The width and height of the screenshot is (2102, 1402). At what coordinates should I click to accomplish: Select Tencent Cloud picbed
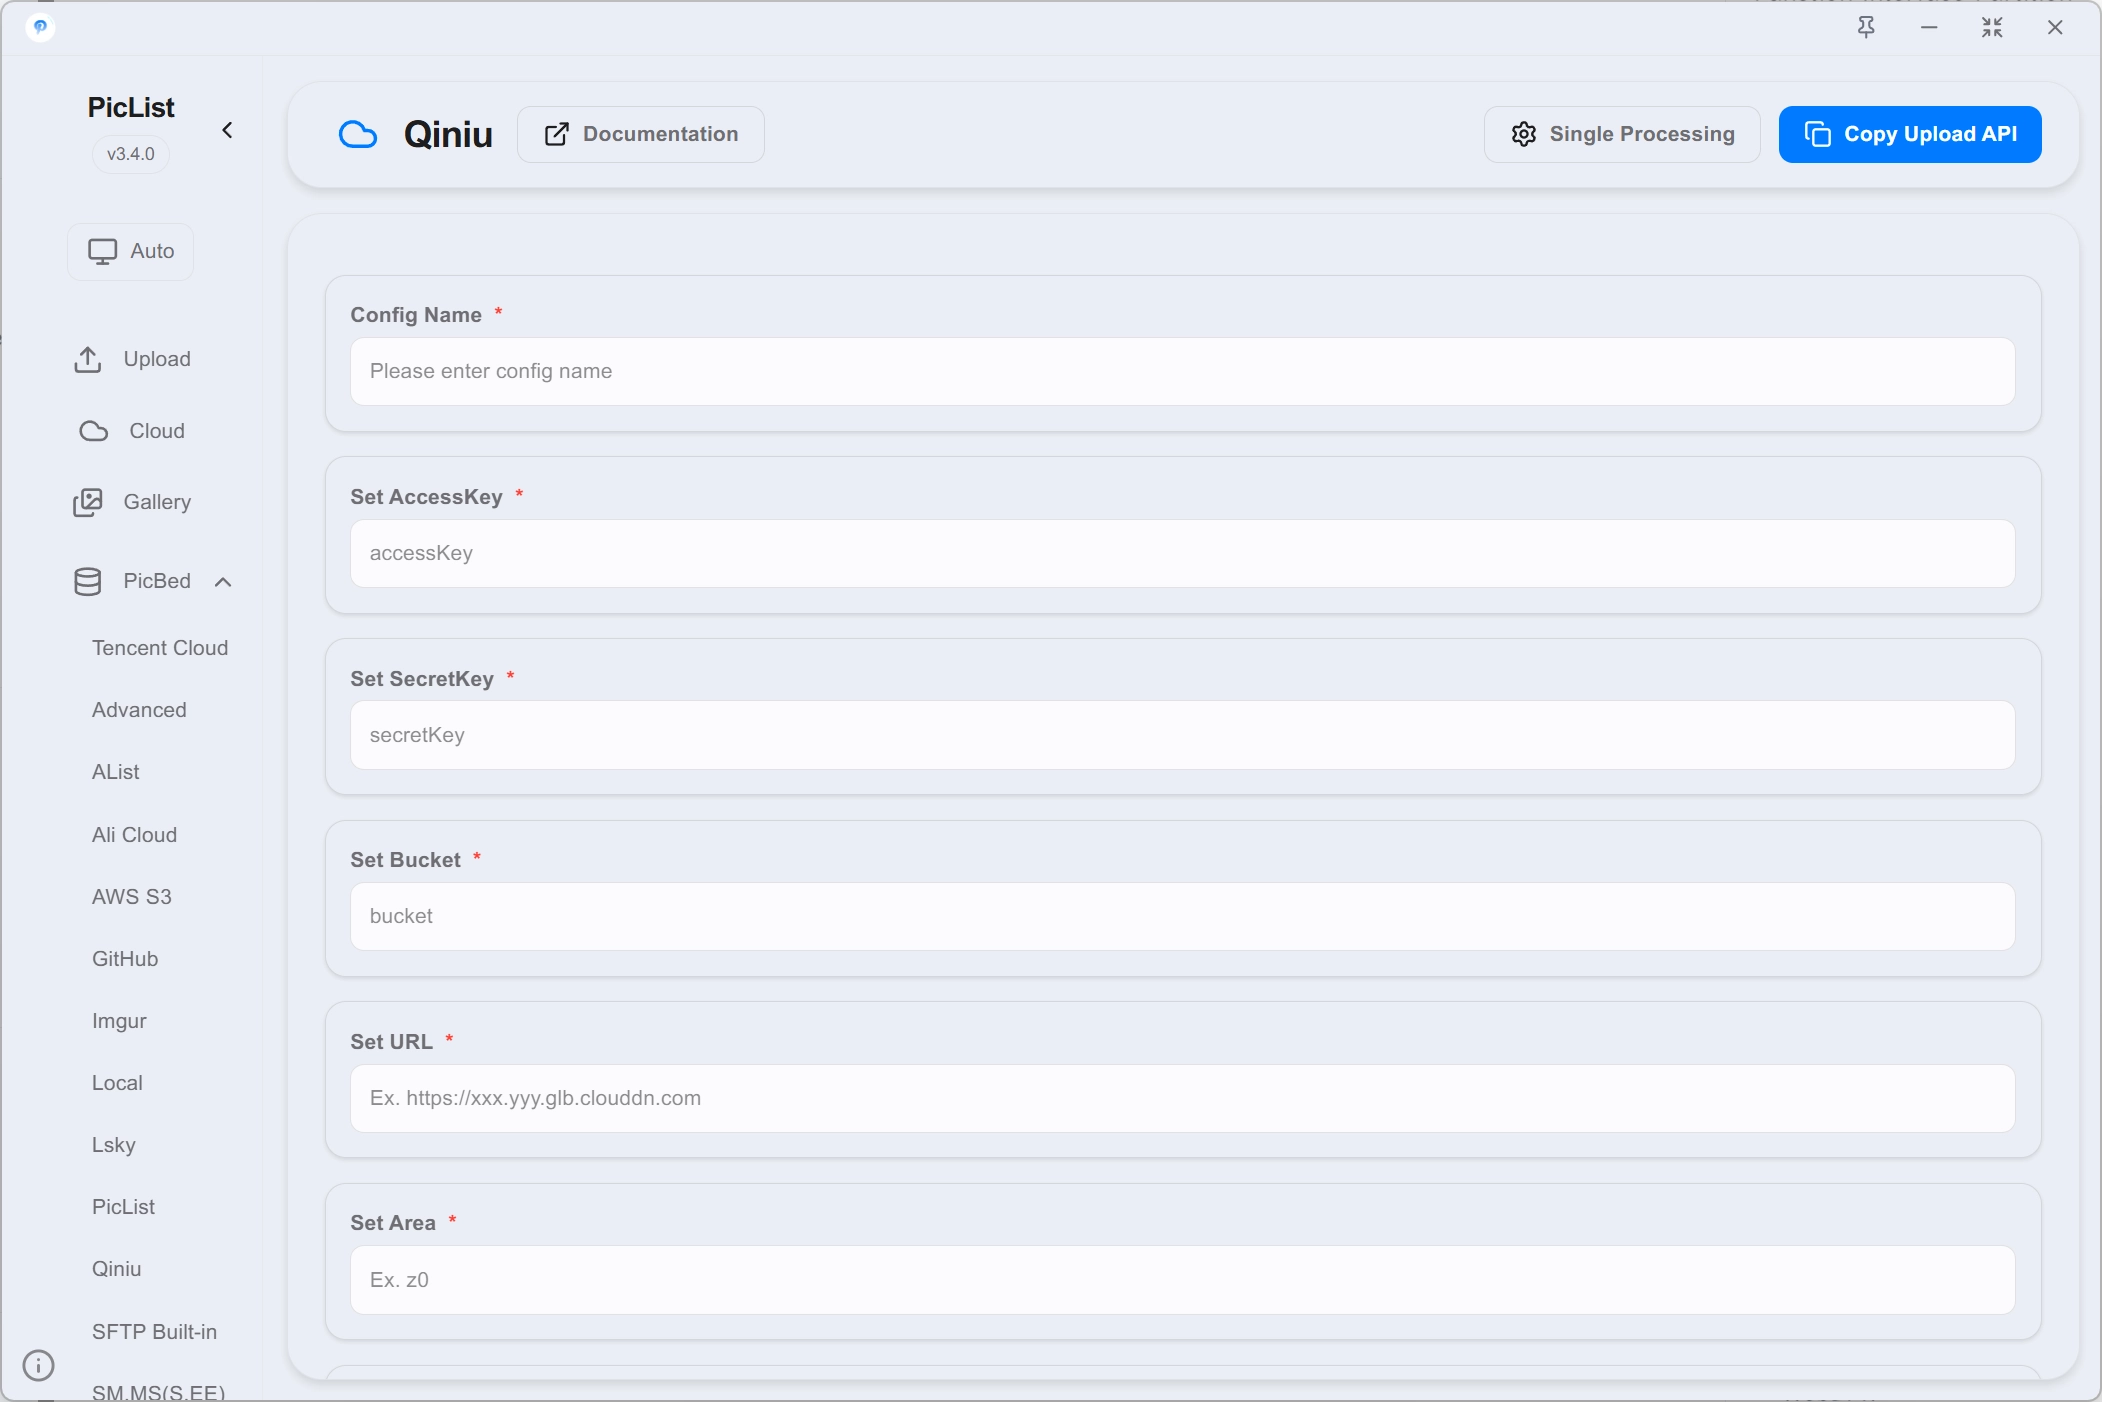coord(160,648)
